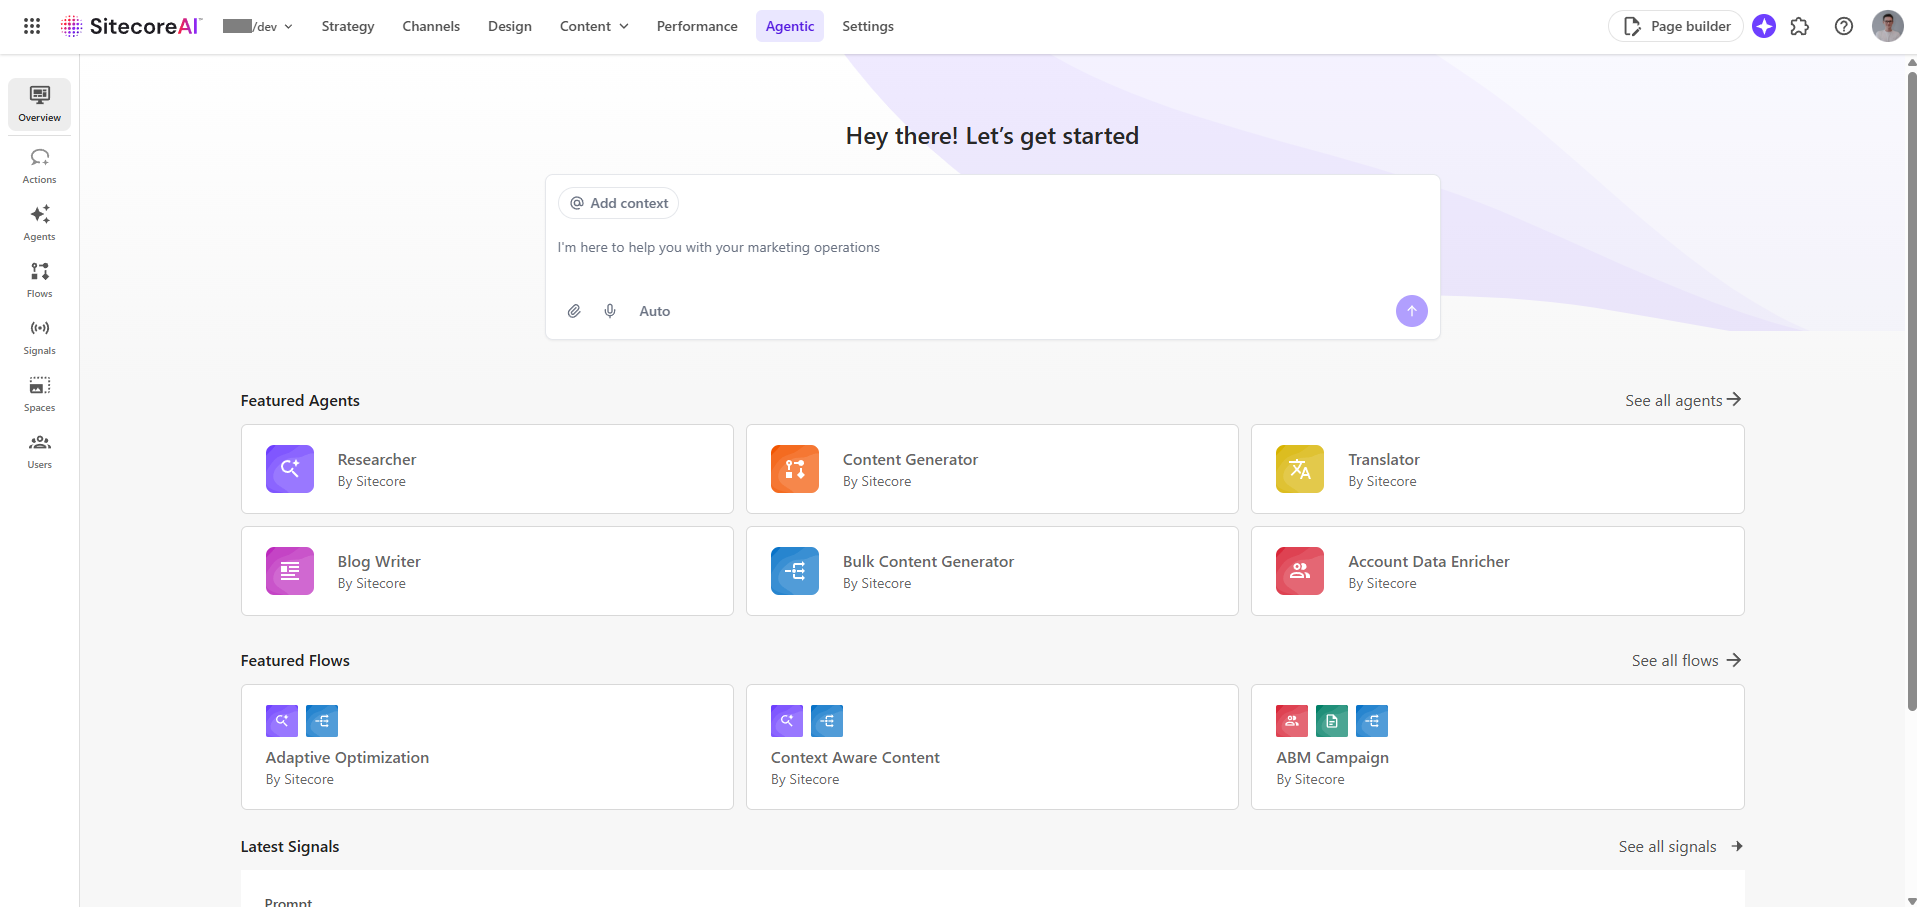Open the Users section in the sidebar
1917x907 pixels.
pyautogui.click(x=39, y=450)
